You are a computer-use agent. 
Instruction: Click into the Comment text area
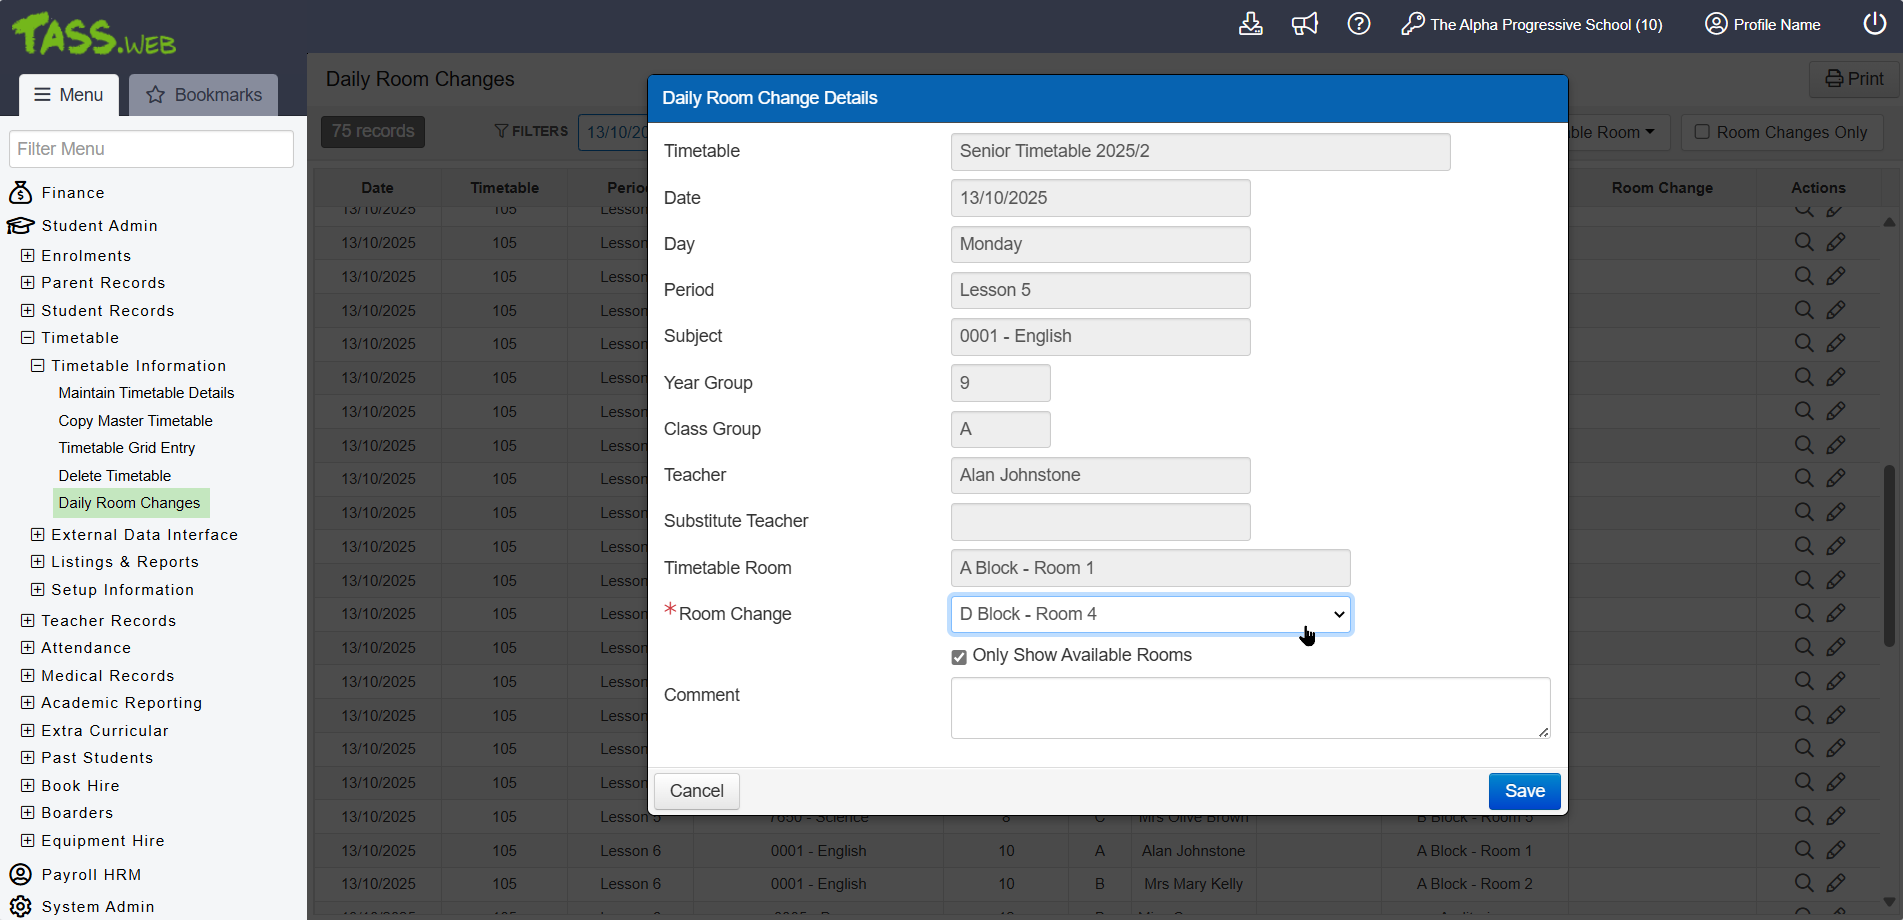[1250, 708]
